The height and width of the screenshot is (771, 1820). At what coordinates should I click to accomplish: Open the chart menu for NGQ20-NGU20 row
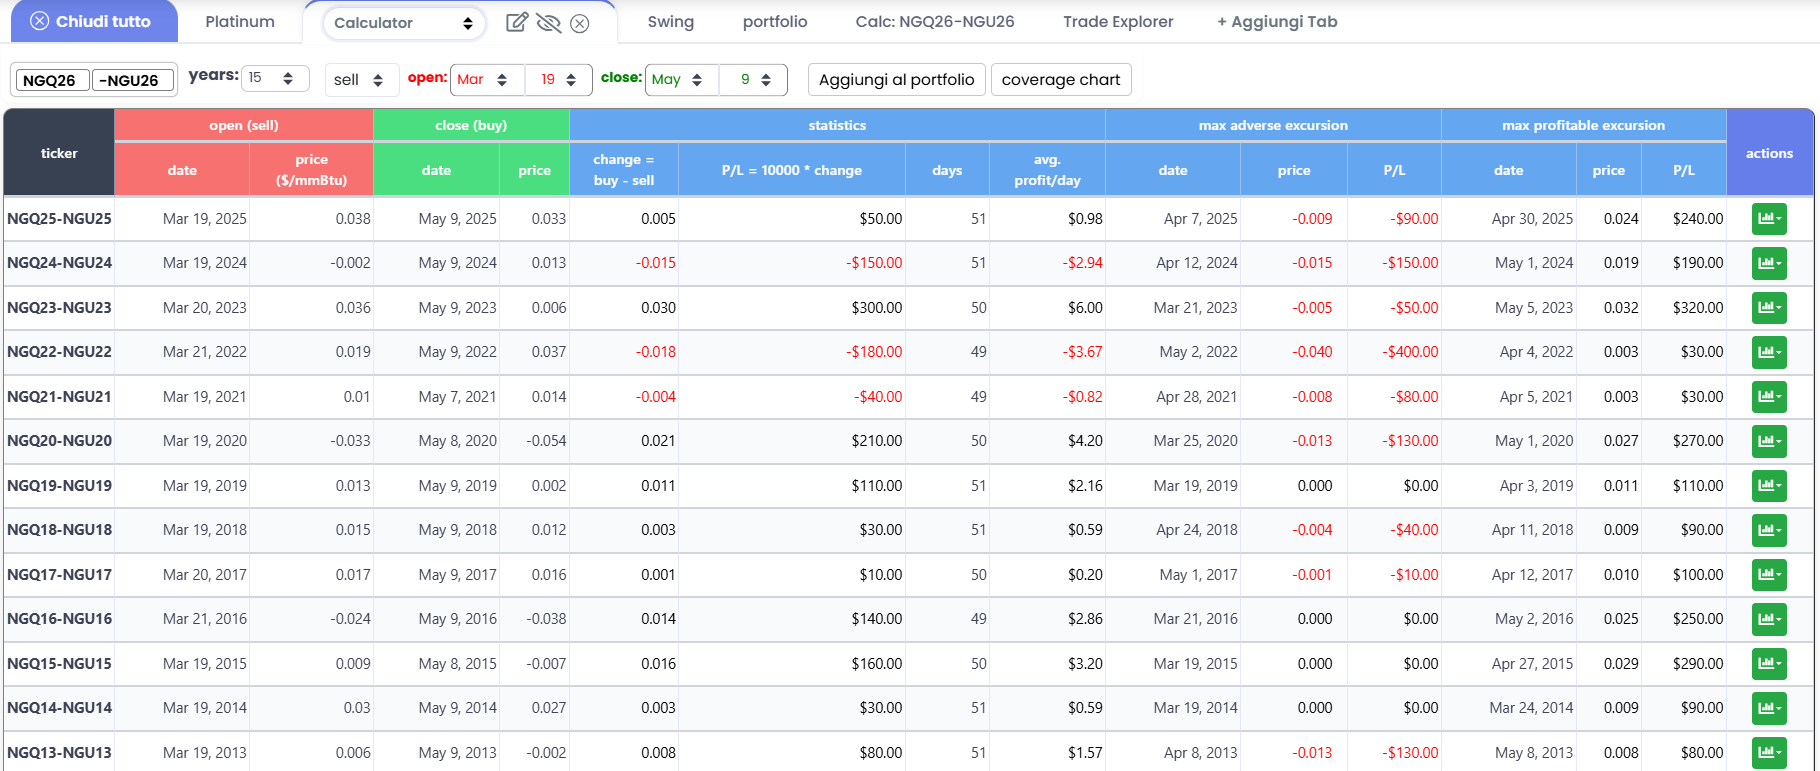(x=1769, y=441)
